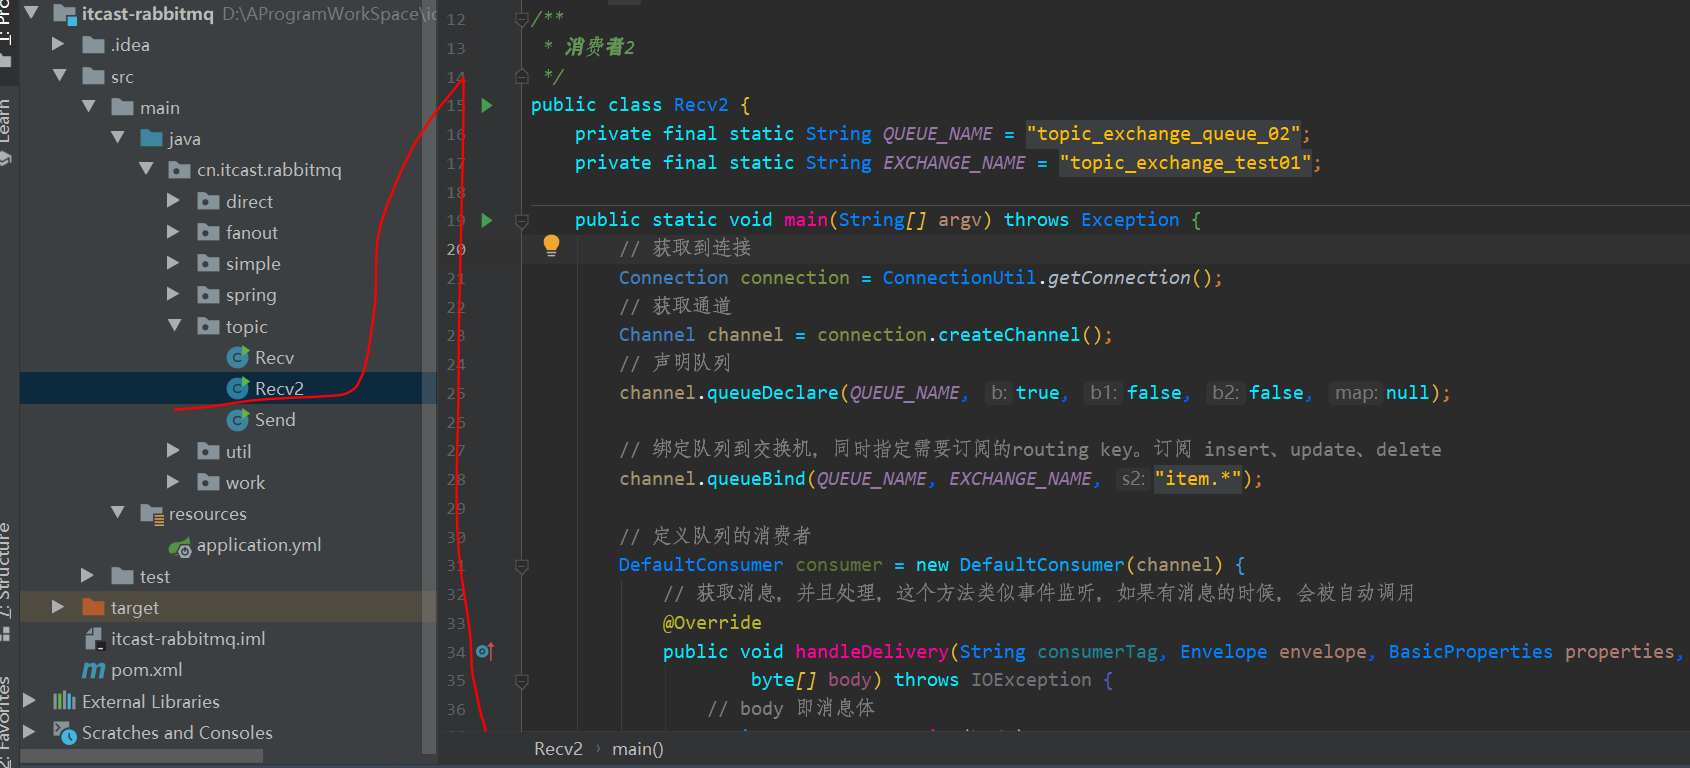Click the project panel horizontal scrollbar
Image resolution: width=1690 pixels, height=768 pixels.
click(x=142, y=757)
